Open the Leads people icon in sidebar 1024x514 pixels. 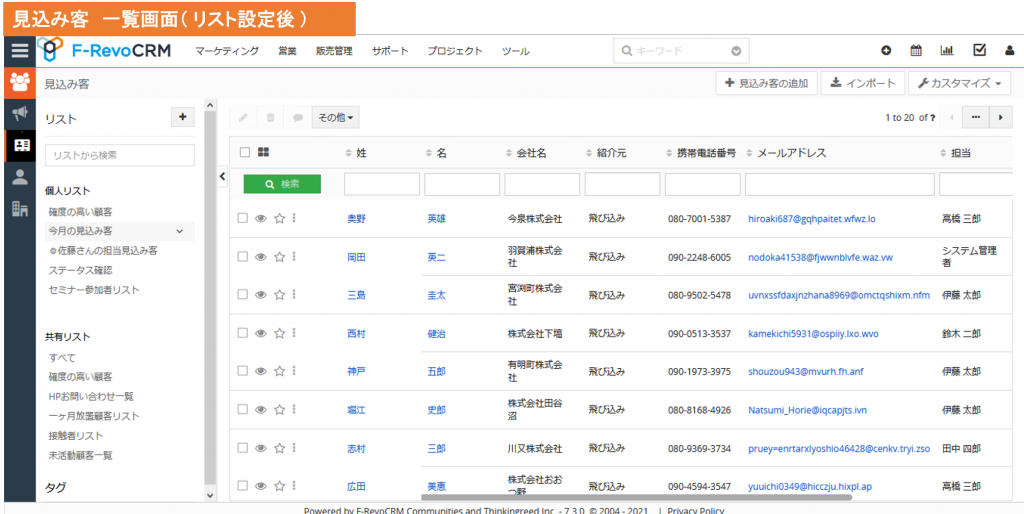click(x=20, y=82)
